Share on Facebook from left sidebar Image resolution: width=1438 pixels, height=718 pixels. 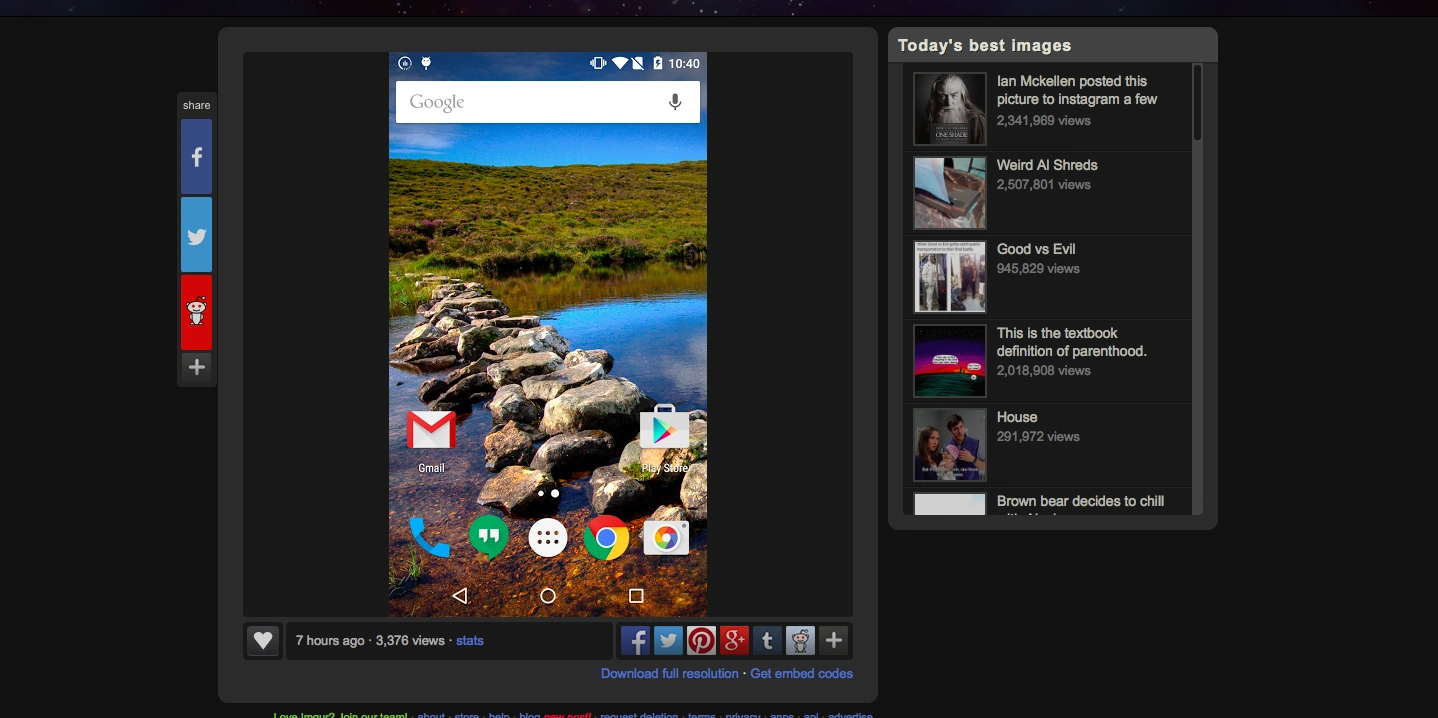click(x=196, y=157)
